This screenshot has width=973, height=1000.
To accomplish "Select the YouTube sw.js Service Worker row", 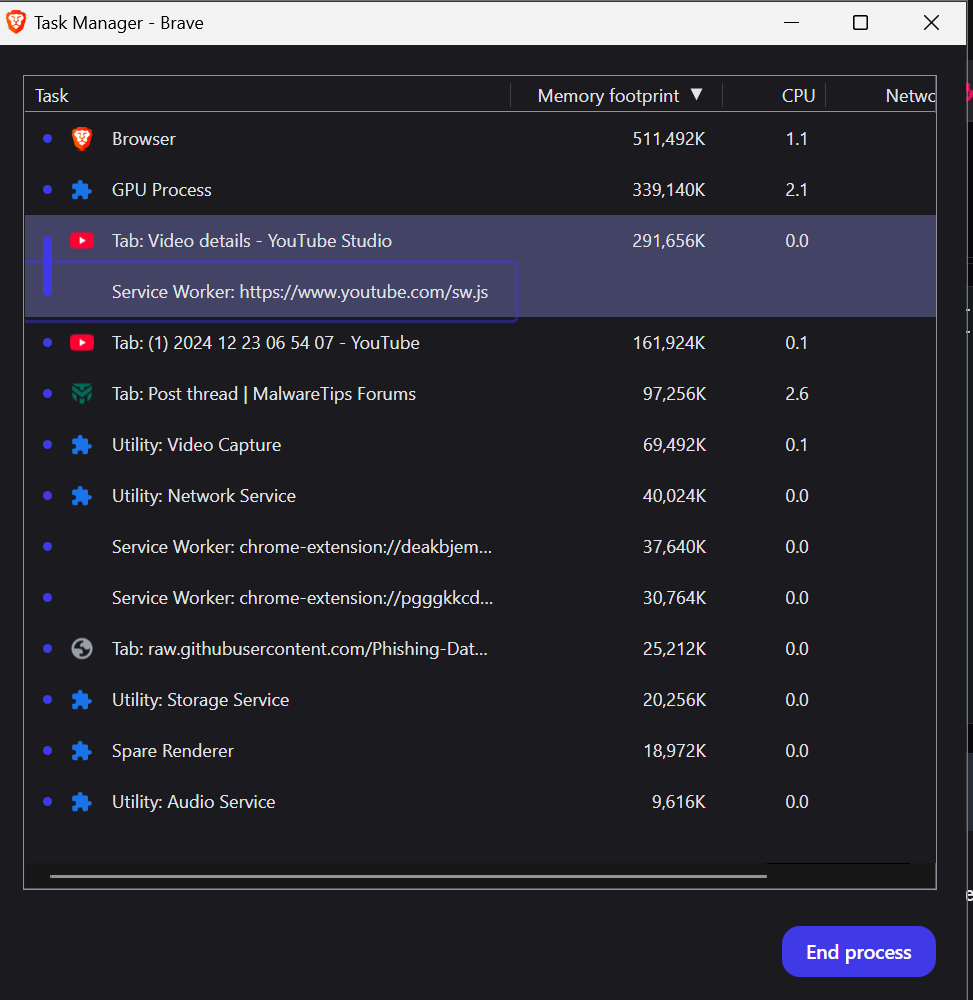I will click(x=300, y=292).
